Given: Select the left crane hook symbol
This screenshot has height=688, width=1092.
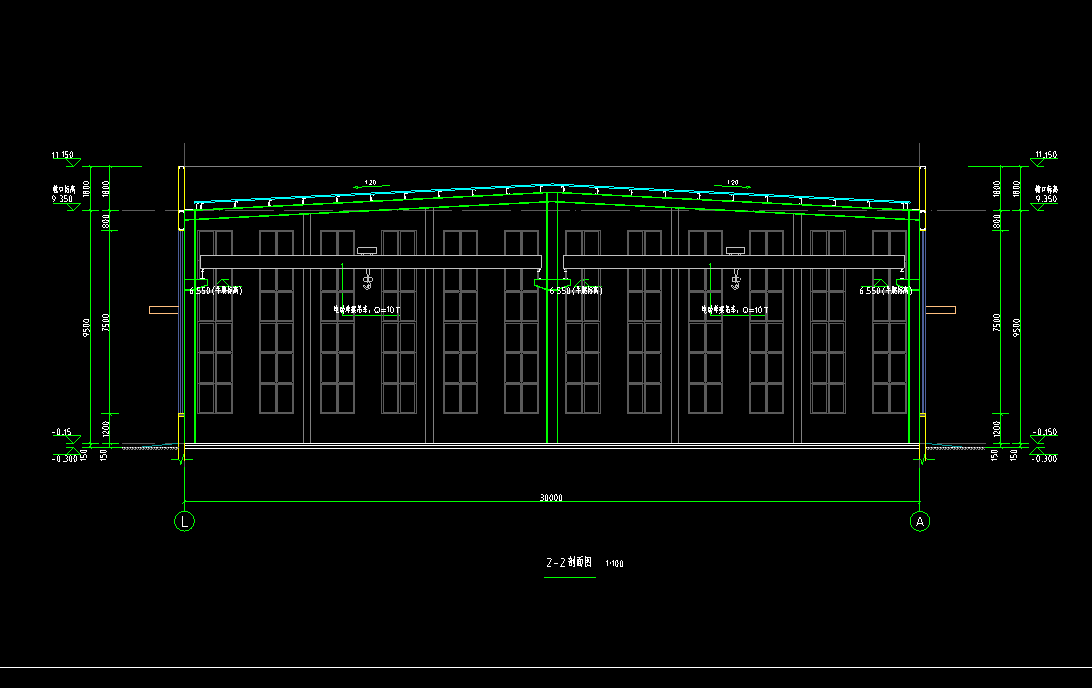Looking at the screenshot, I should [x=367, y=281].
